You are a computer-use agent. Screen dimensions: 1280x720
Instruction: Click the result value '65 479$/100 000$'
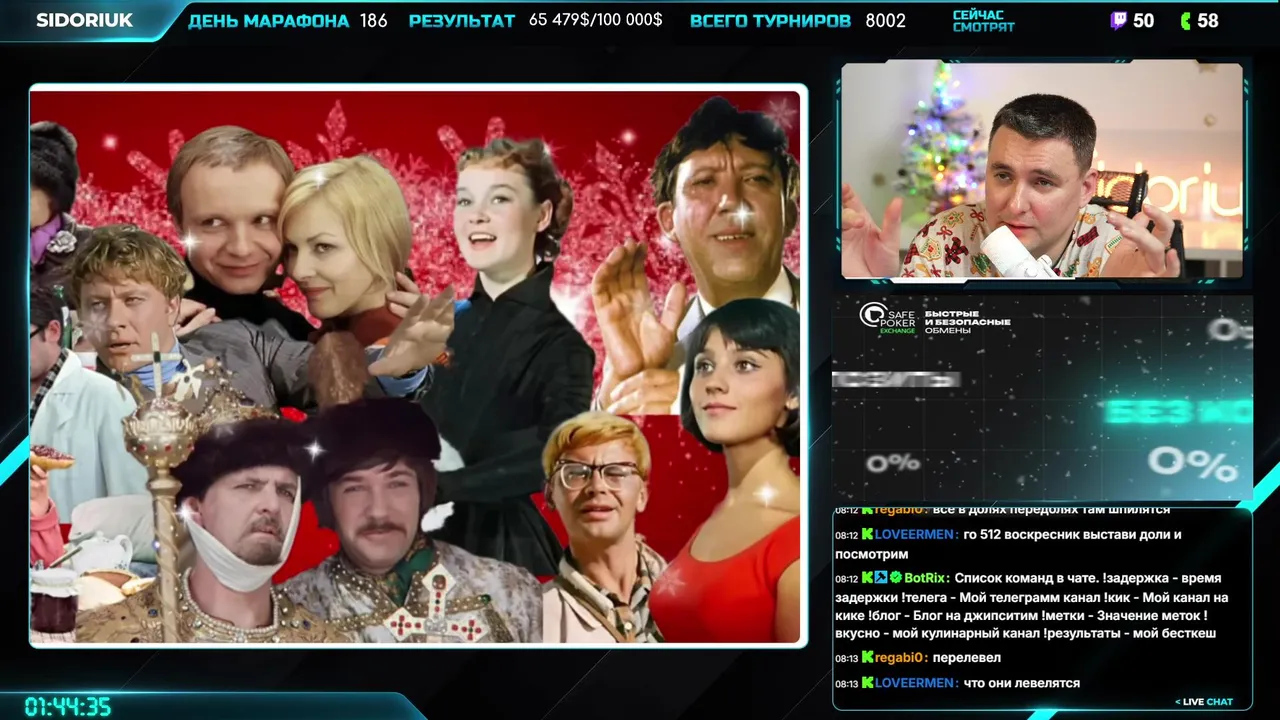point(595,20)
